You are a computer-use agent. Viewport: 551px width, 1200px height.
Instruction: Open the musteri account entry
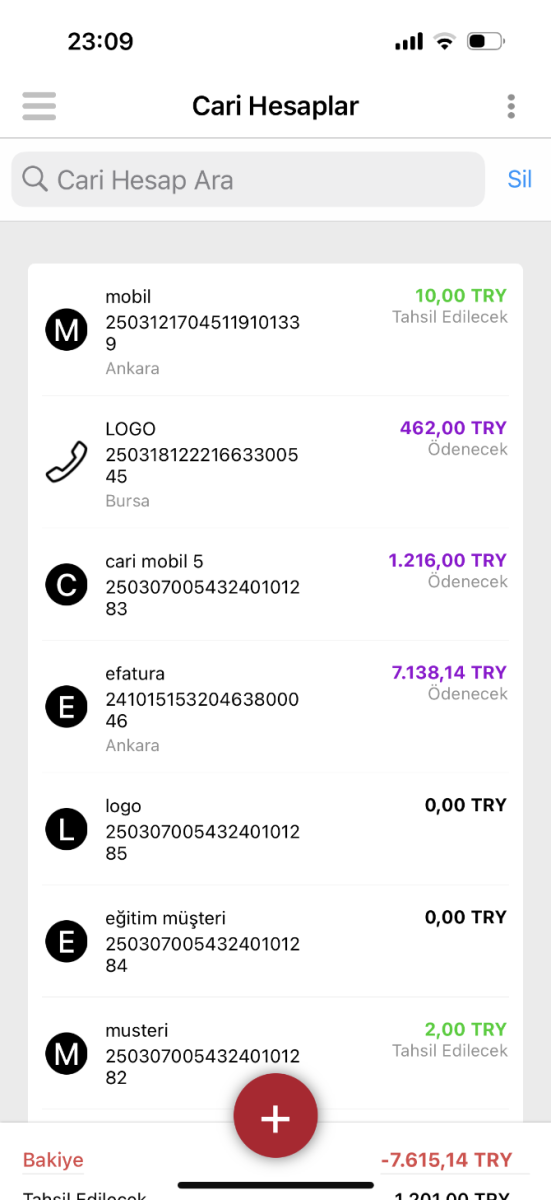[275, 1053]
